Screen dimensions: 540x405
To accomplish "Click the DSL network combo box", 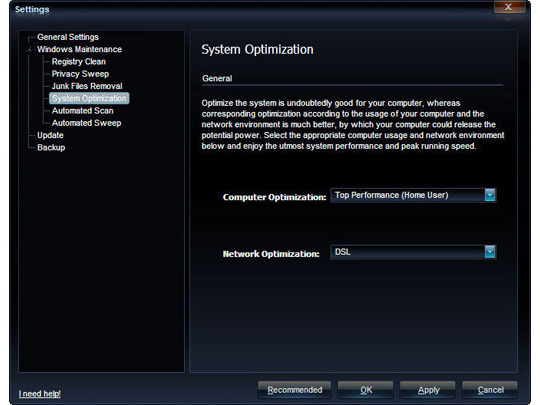I will 413,252.
